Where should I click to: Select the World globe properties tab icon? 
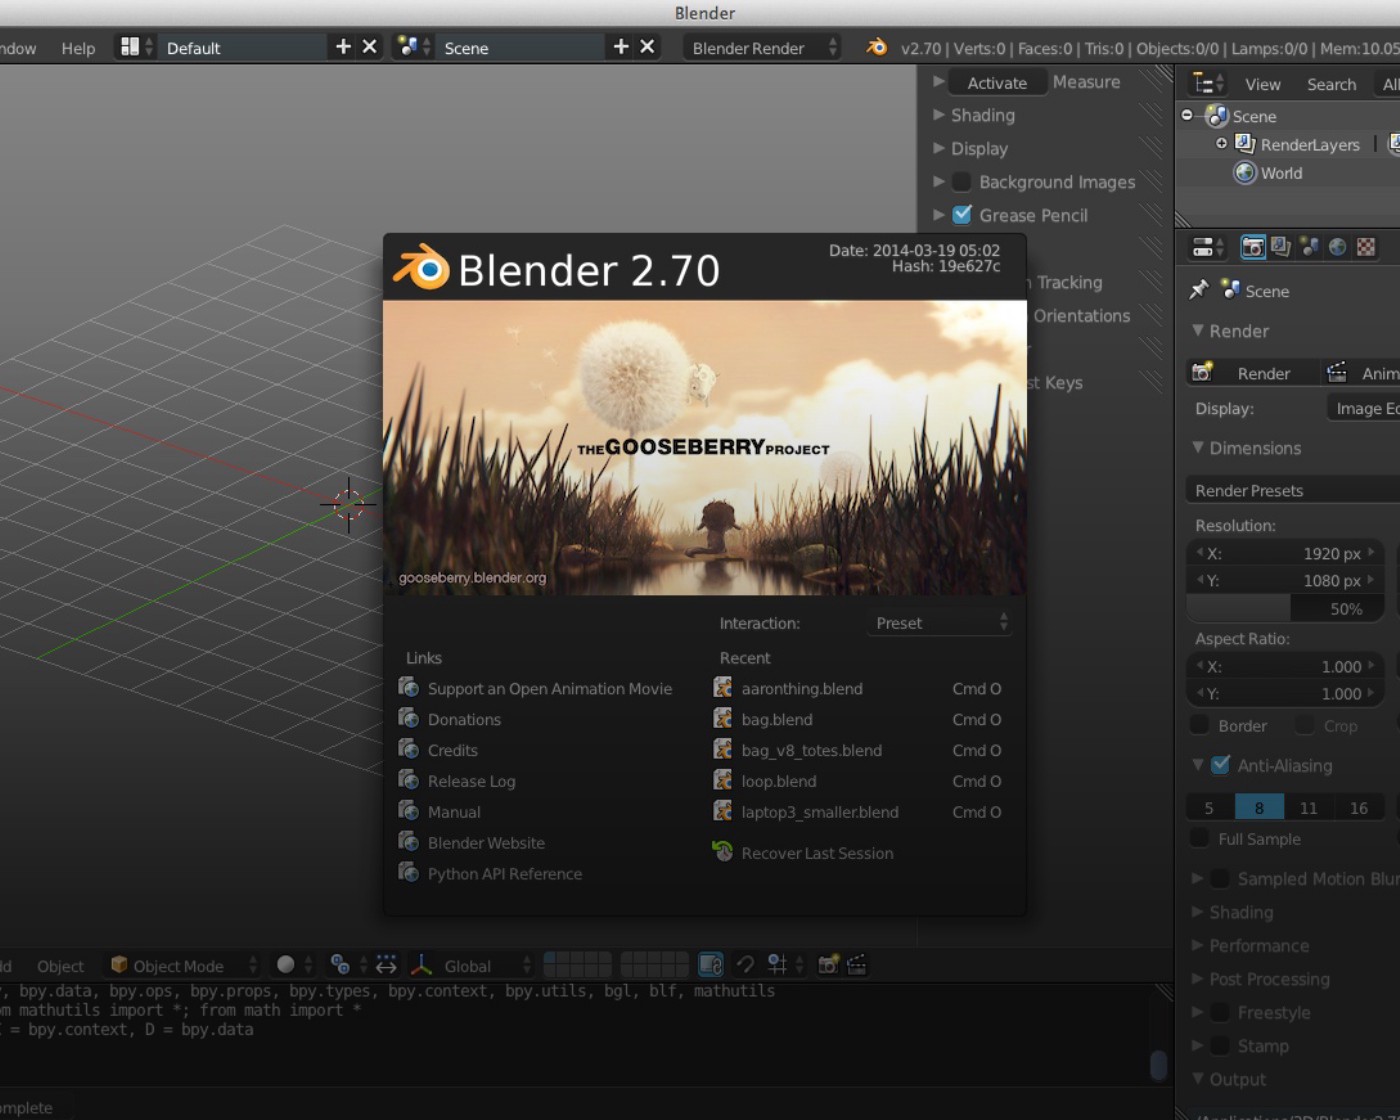tap(1337, 247)
